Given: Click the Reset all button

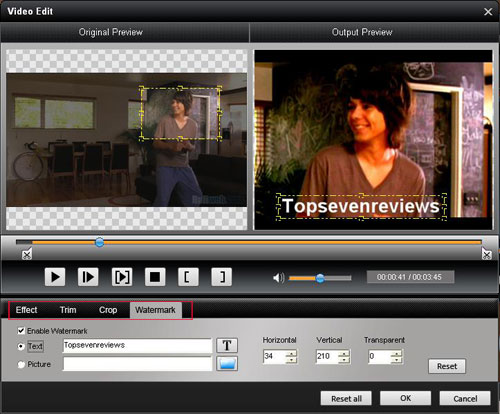Looking at the screenshot, I should [346, 398].
